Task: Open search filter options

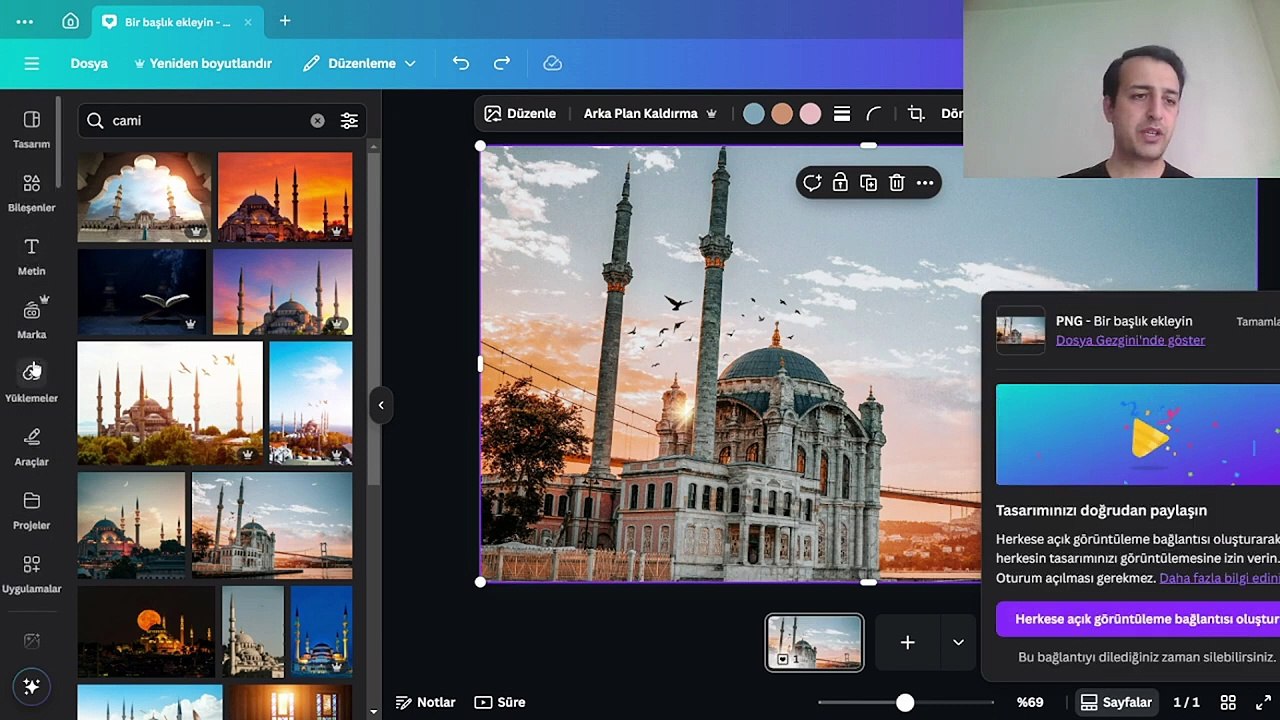Action: (x=349, y=120)
